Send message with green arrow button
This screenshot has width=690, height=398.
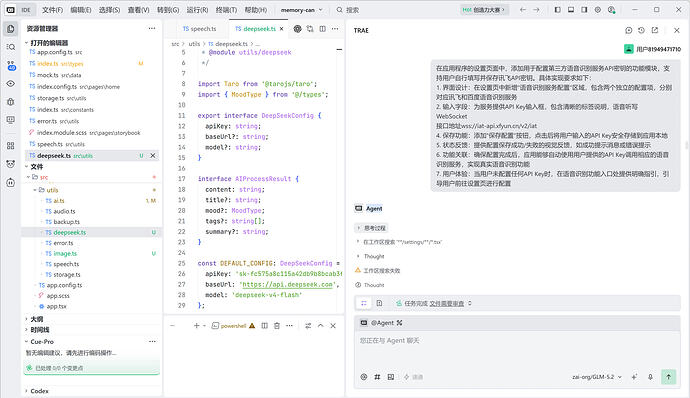pos(668,377)
